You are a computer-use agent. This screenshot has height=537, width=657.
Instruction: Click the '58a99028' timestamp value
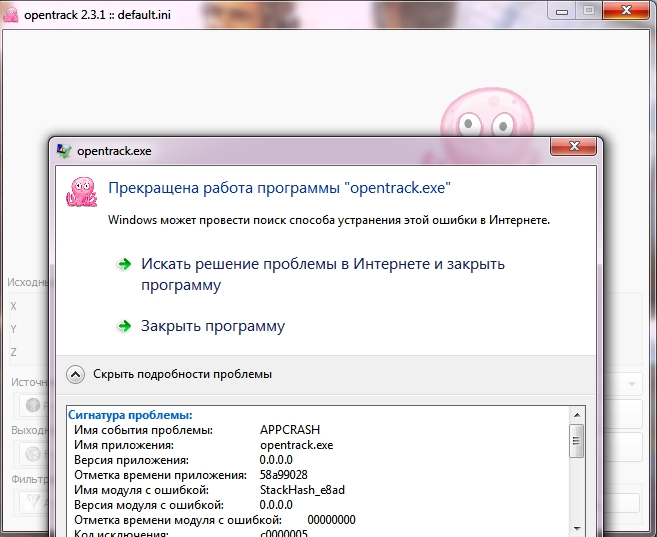point(284,475)
